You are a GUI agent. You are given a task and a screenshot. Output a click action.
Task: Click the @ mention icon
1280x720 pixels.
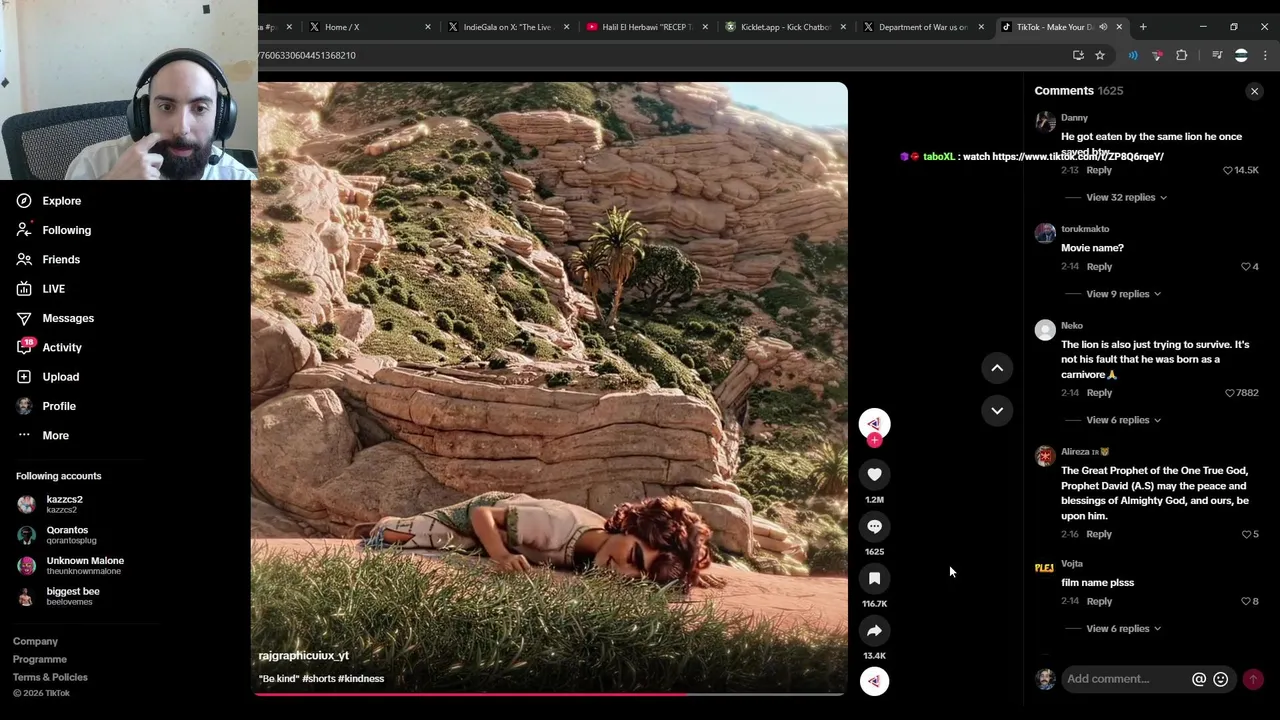1199,679
